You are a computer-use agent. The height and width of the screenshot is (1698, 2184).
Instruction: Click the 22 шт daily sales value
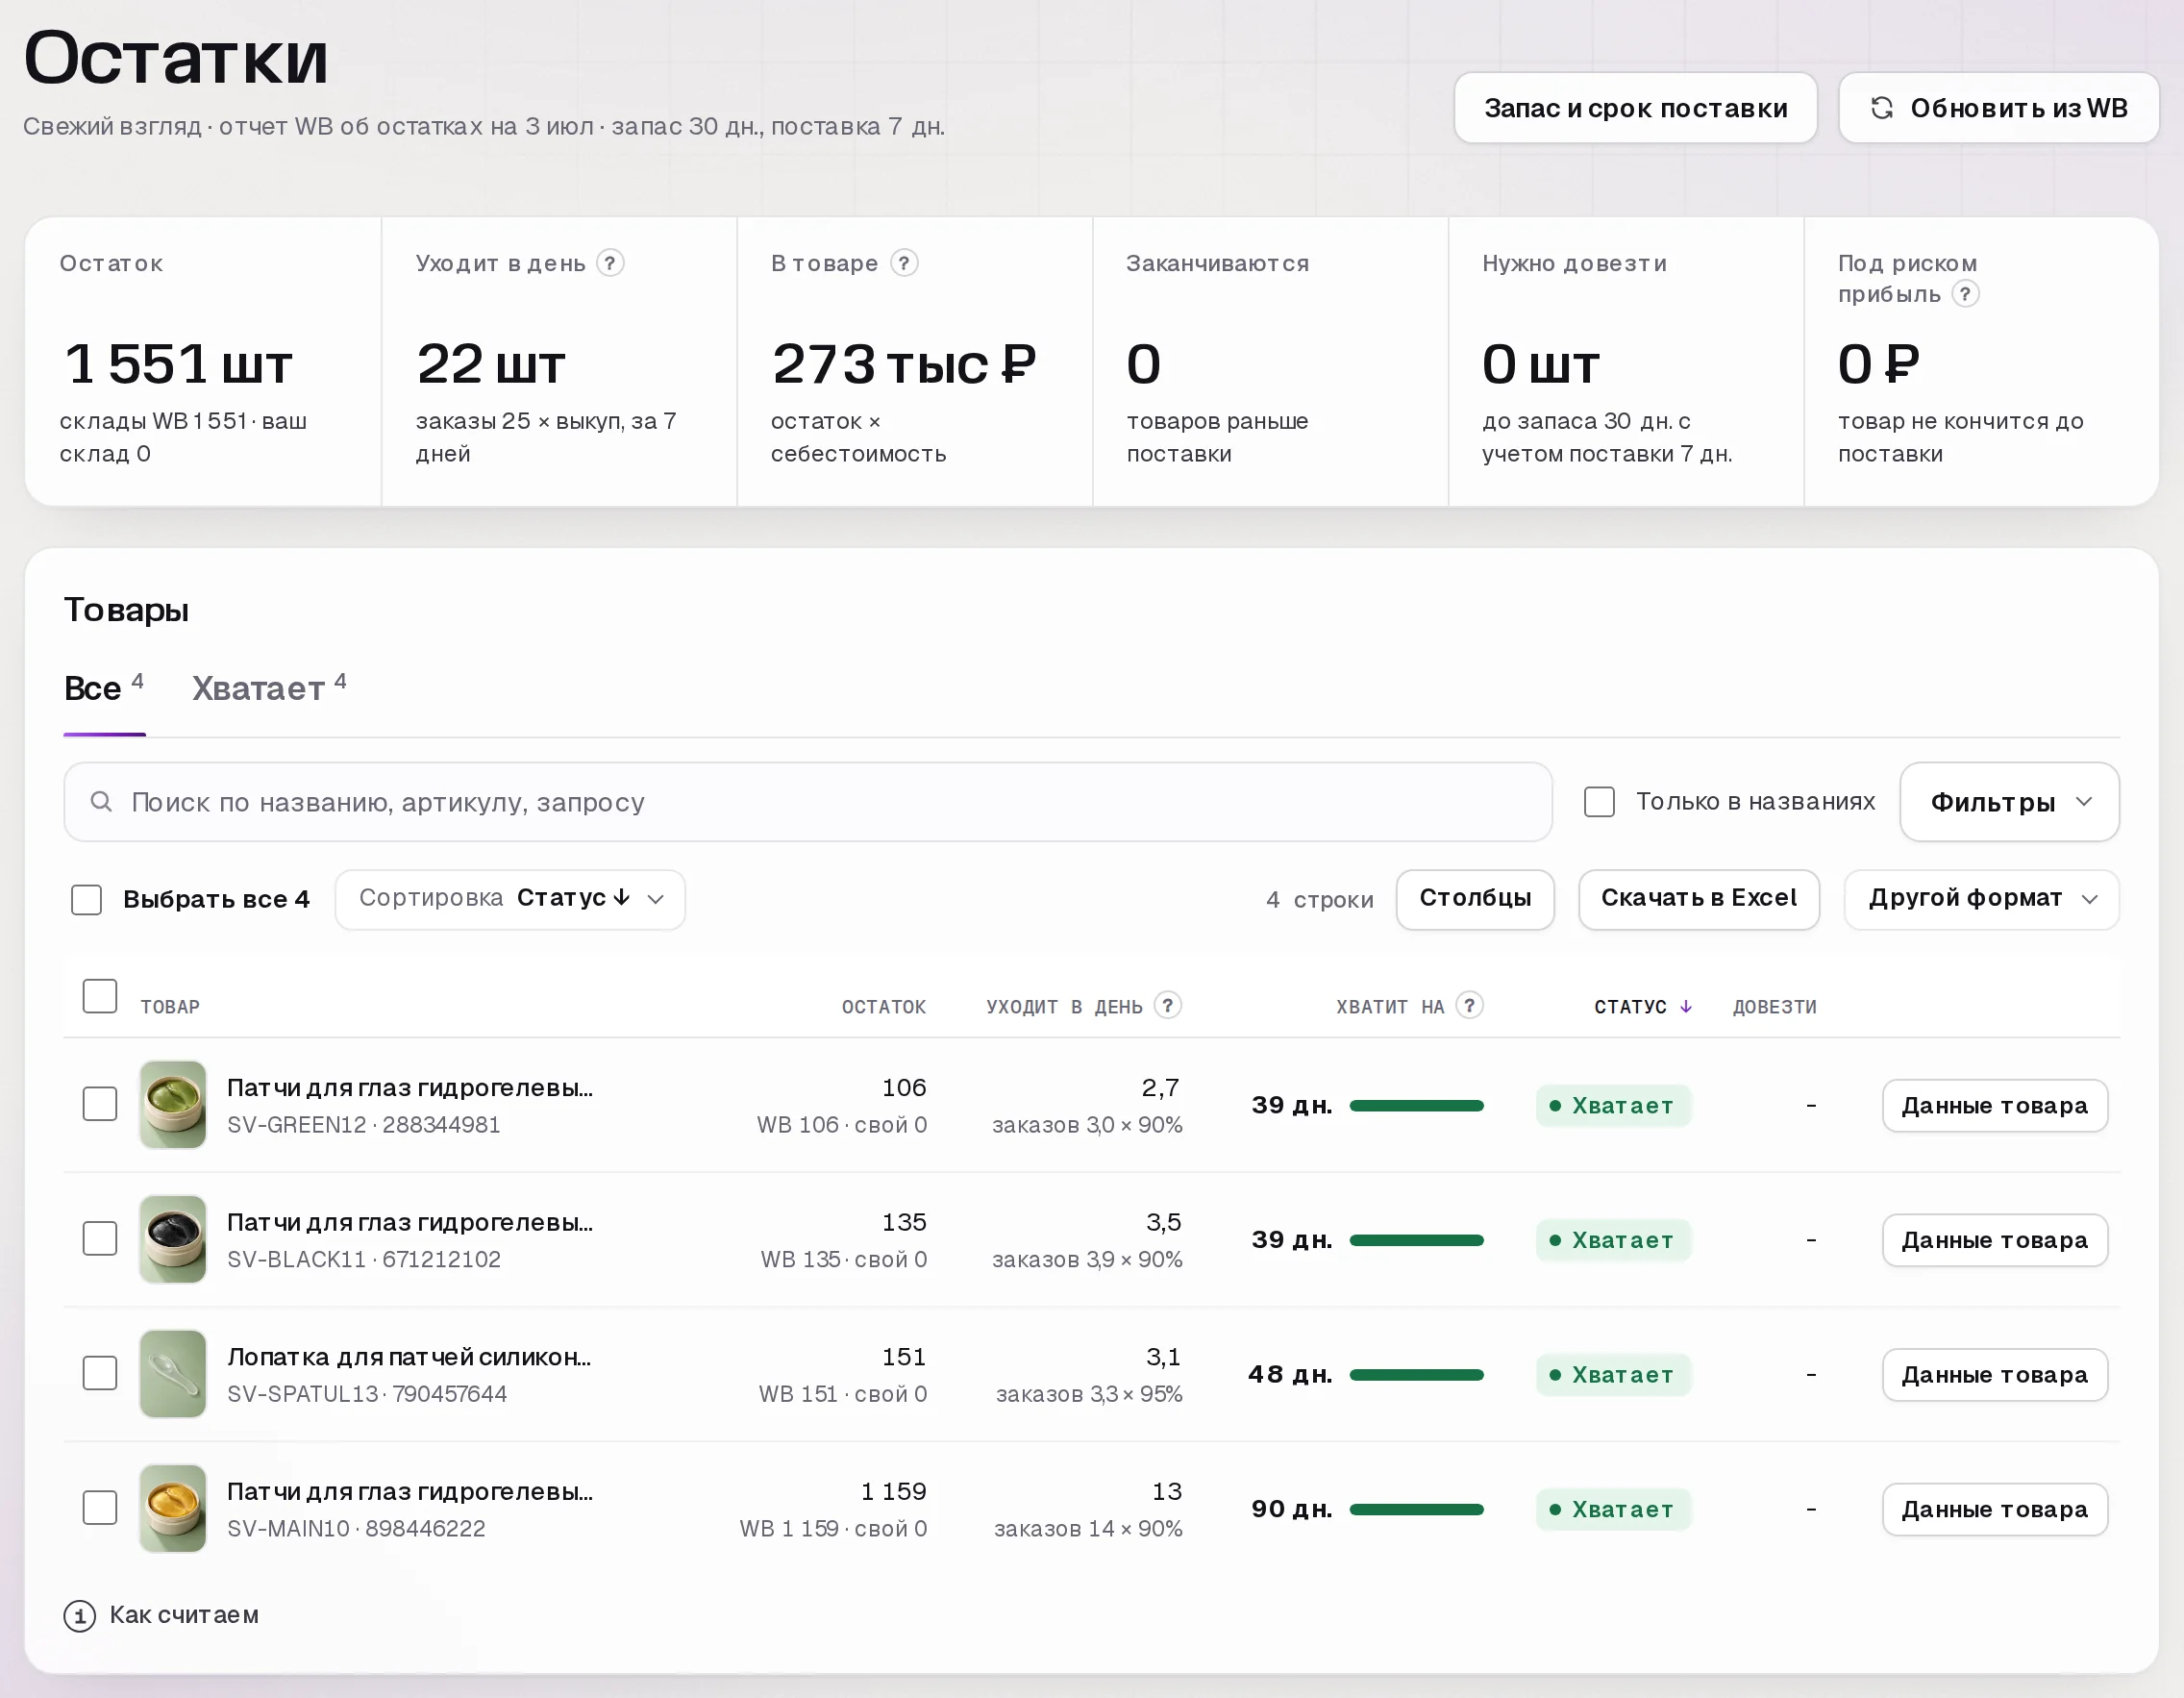coord(491,364)
